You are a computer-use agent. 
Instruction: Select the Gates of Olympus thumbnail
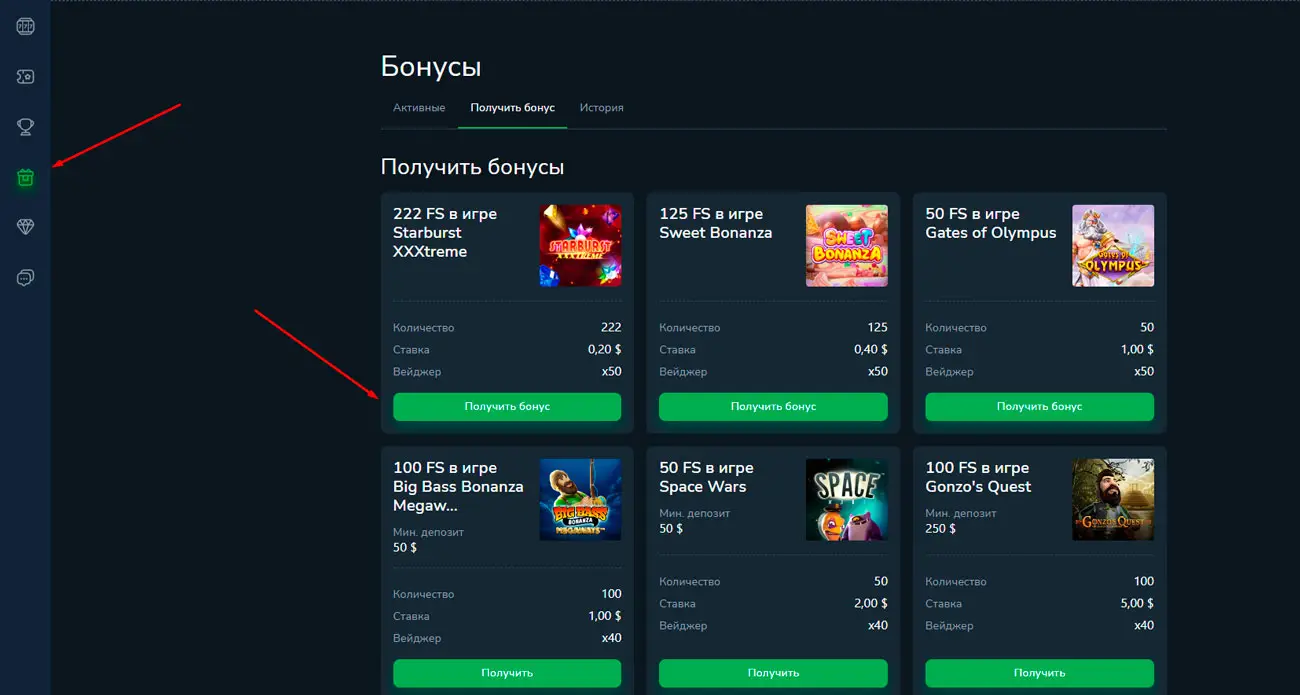[x=1113, y=245]
